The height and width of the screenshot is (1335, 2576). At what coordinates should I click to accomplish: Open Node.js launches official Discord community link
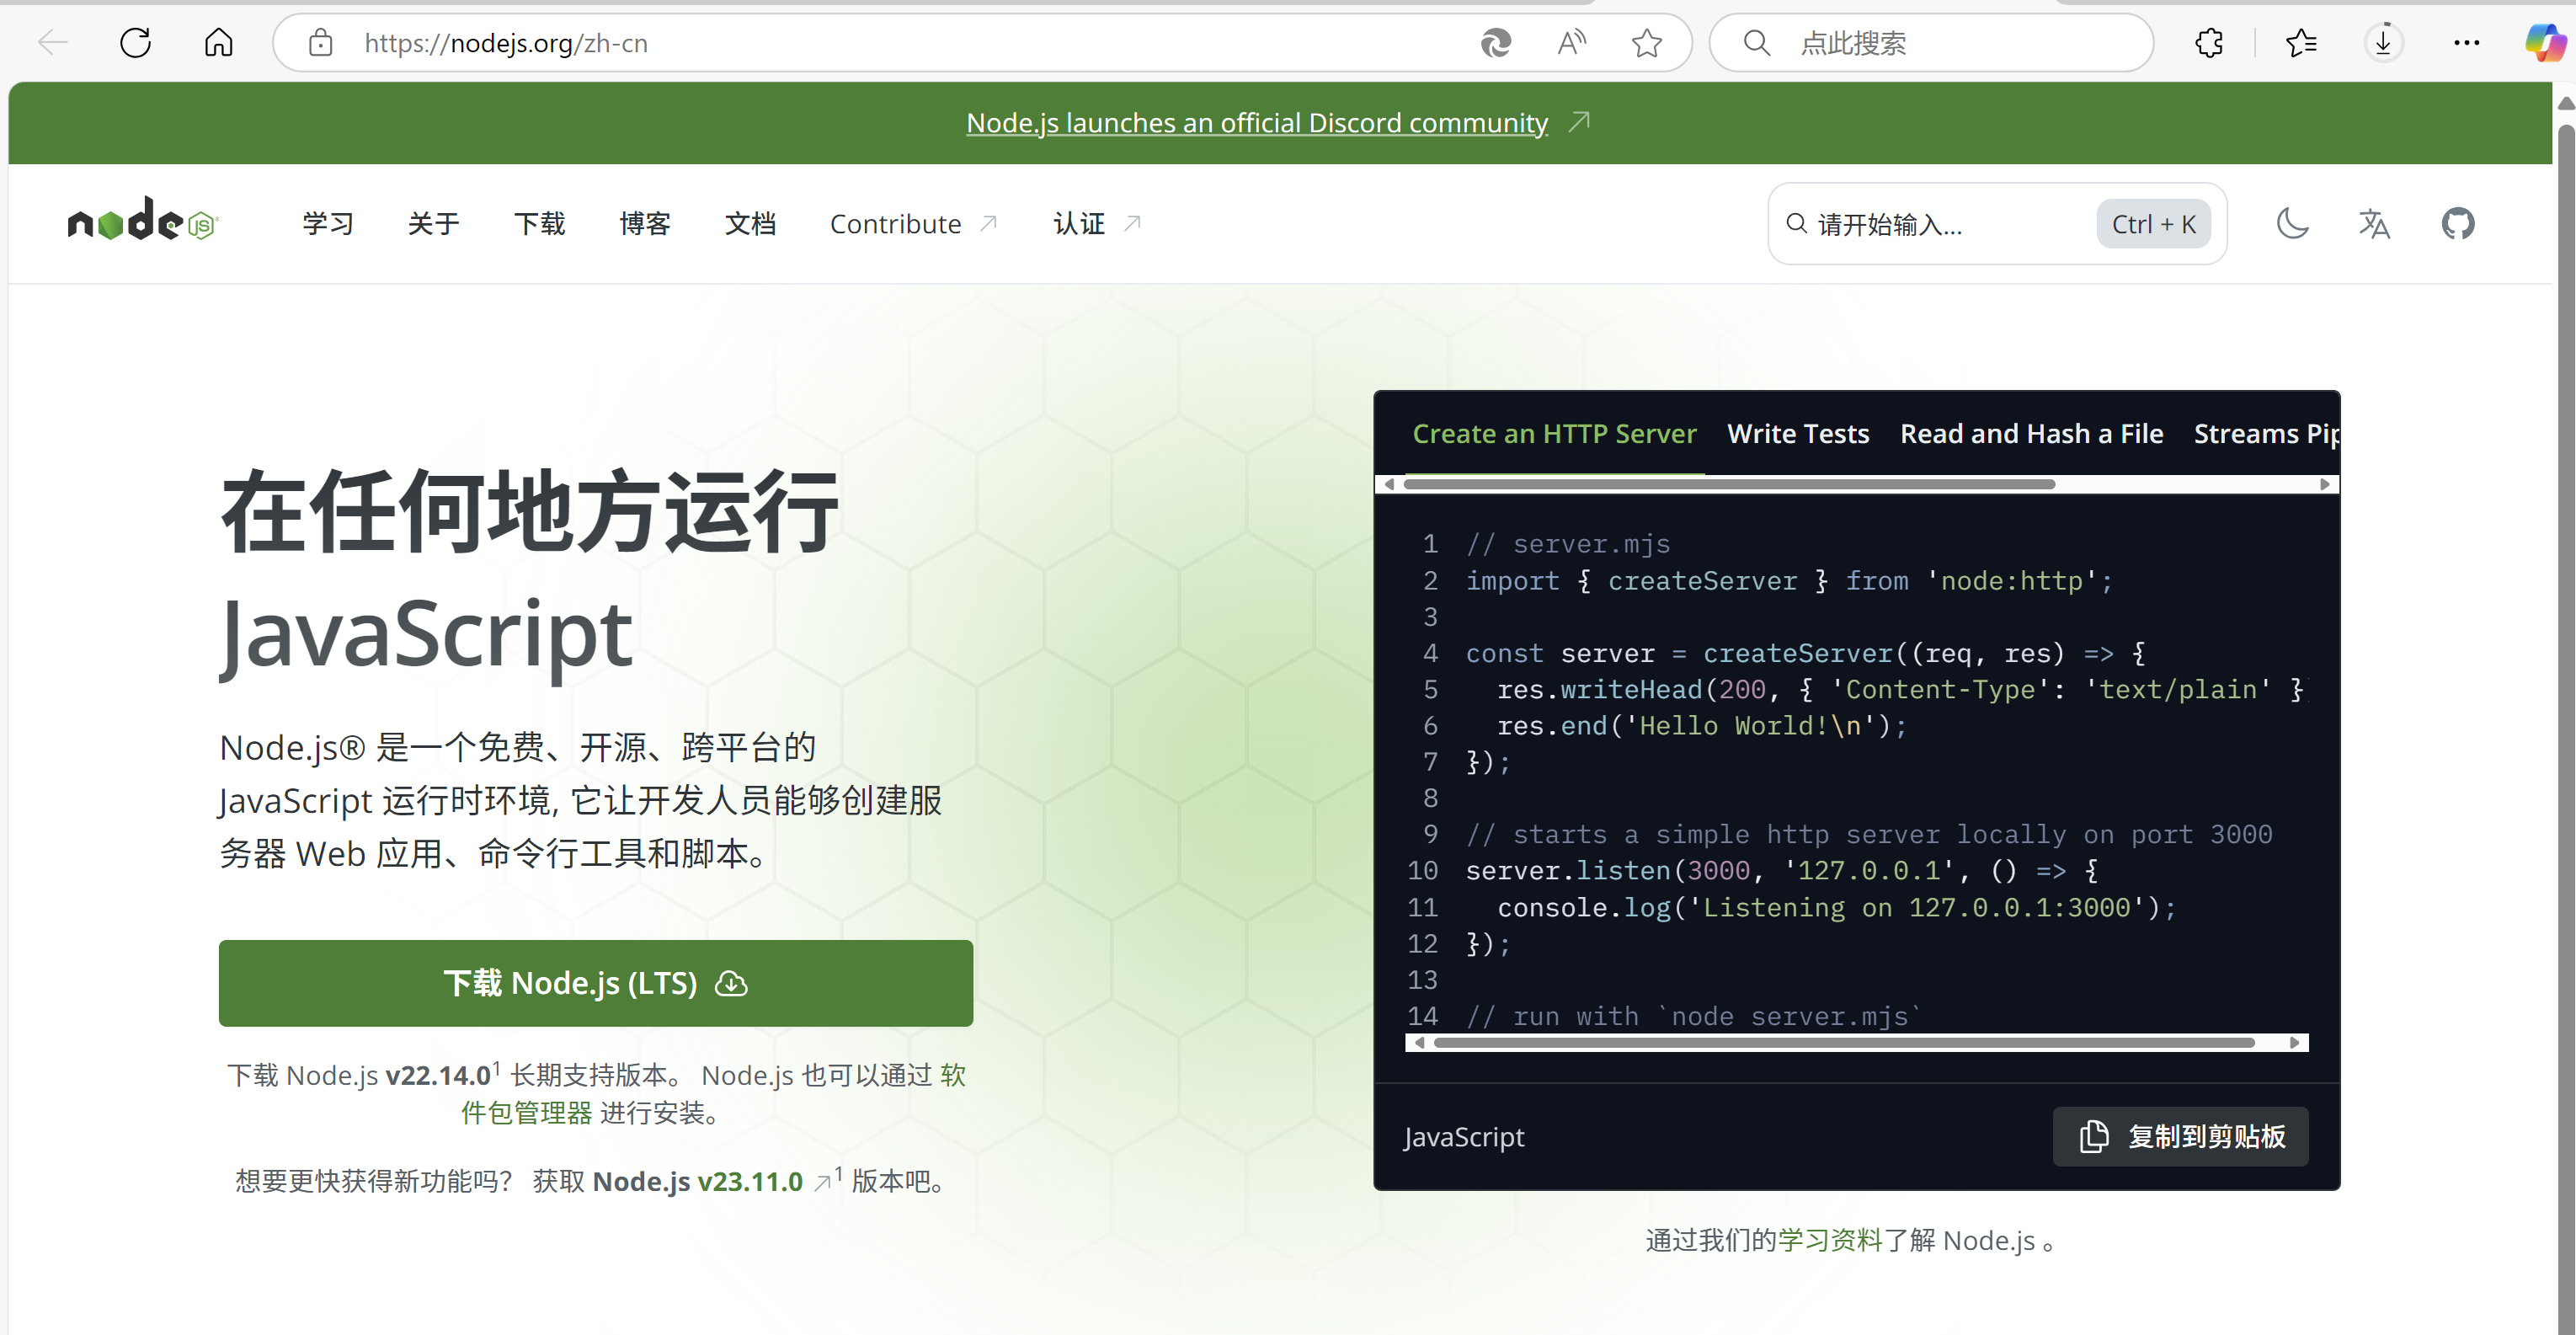tap(1257, 122)
